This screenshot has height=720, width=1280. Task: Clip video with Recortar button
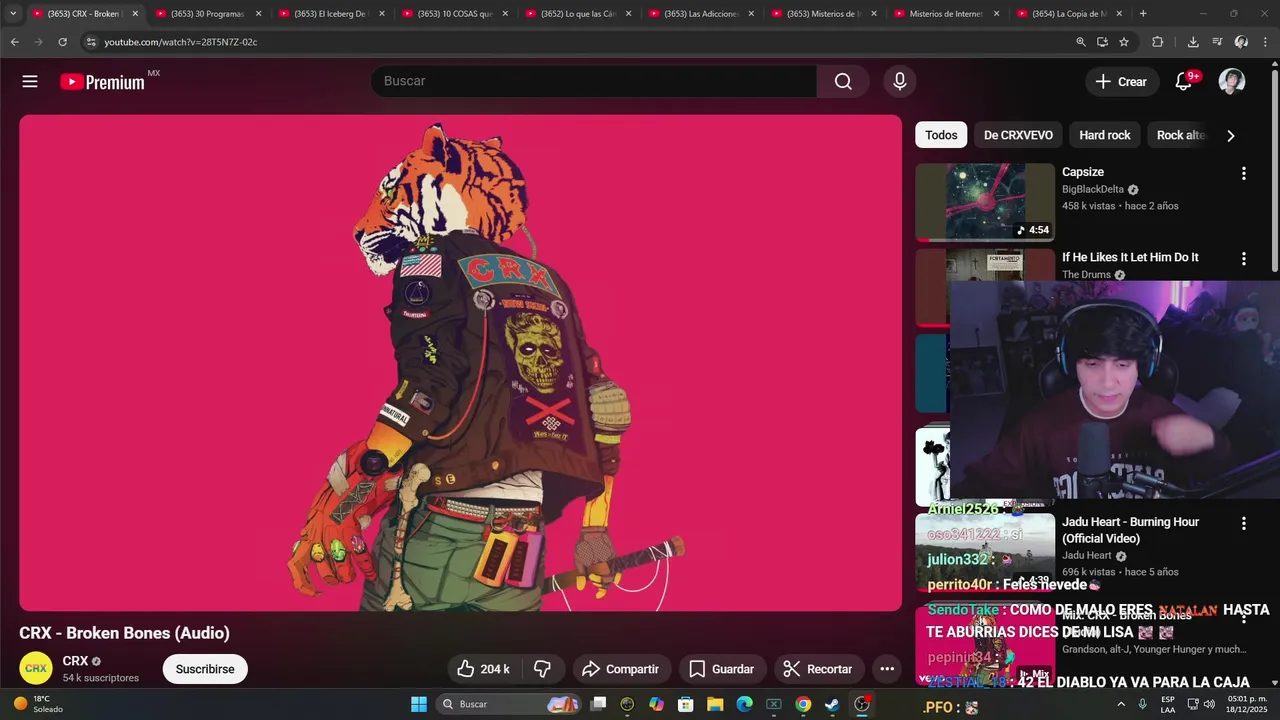click(x=817, y=669)
